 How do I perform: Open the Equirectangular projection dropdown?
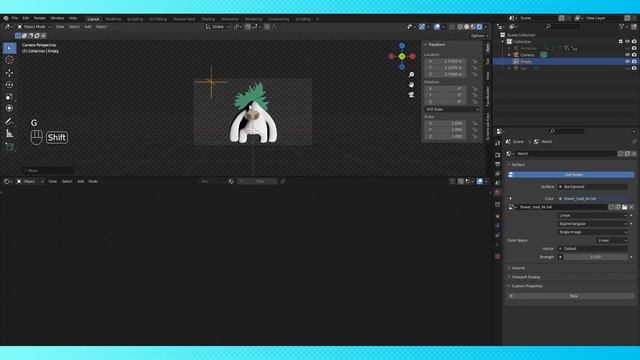592,224
